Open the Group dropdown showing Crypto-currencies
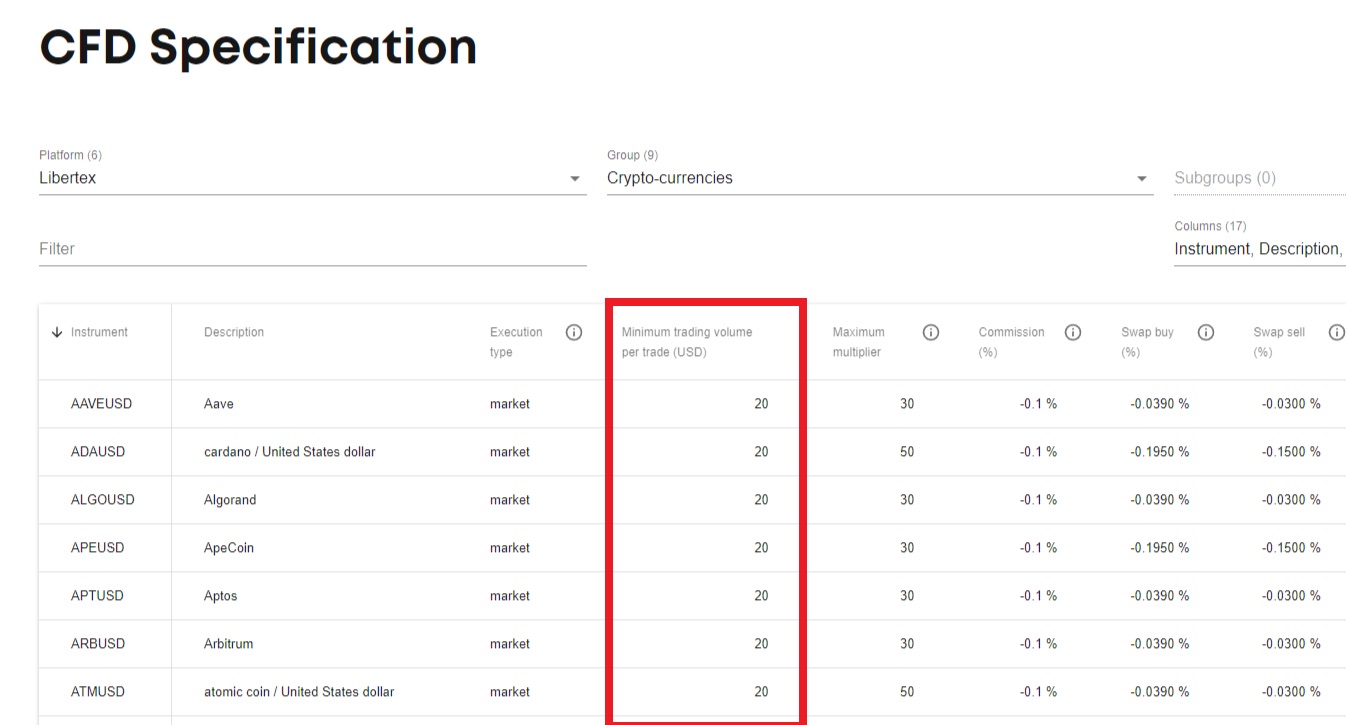 [880, 178]
